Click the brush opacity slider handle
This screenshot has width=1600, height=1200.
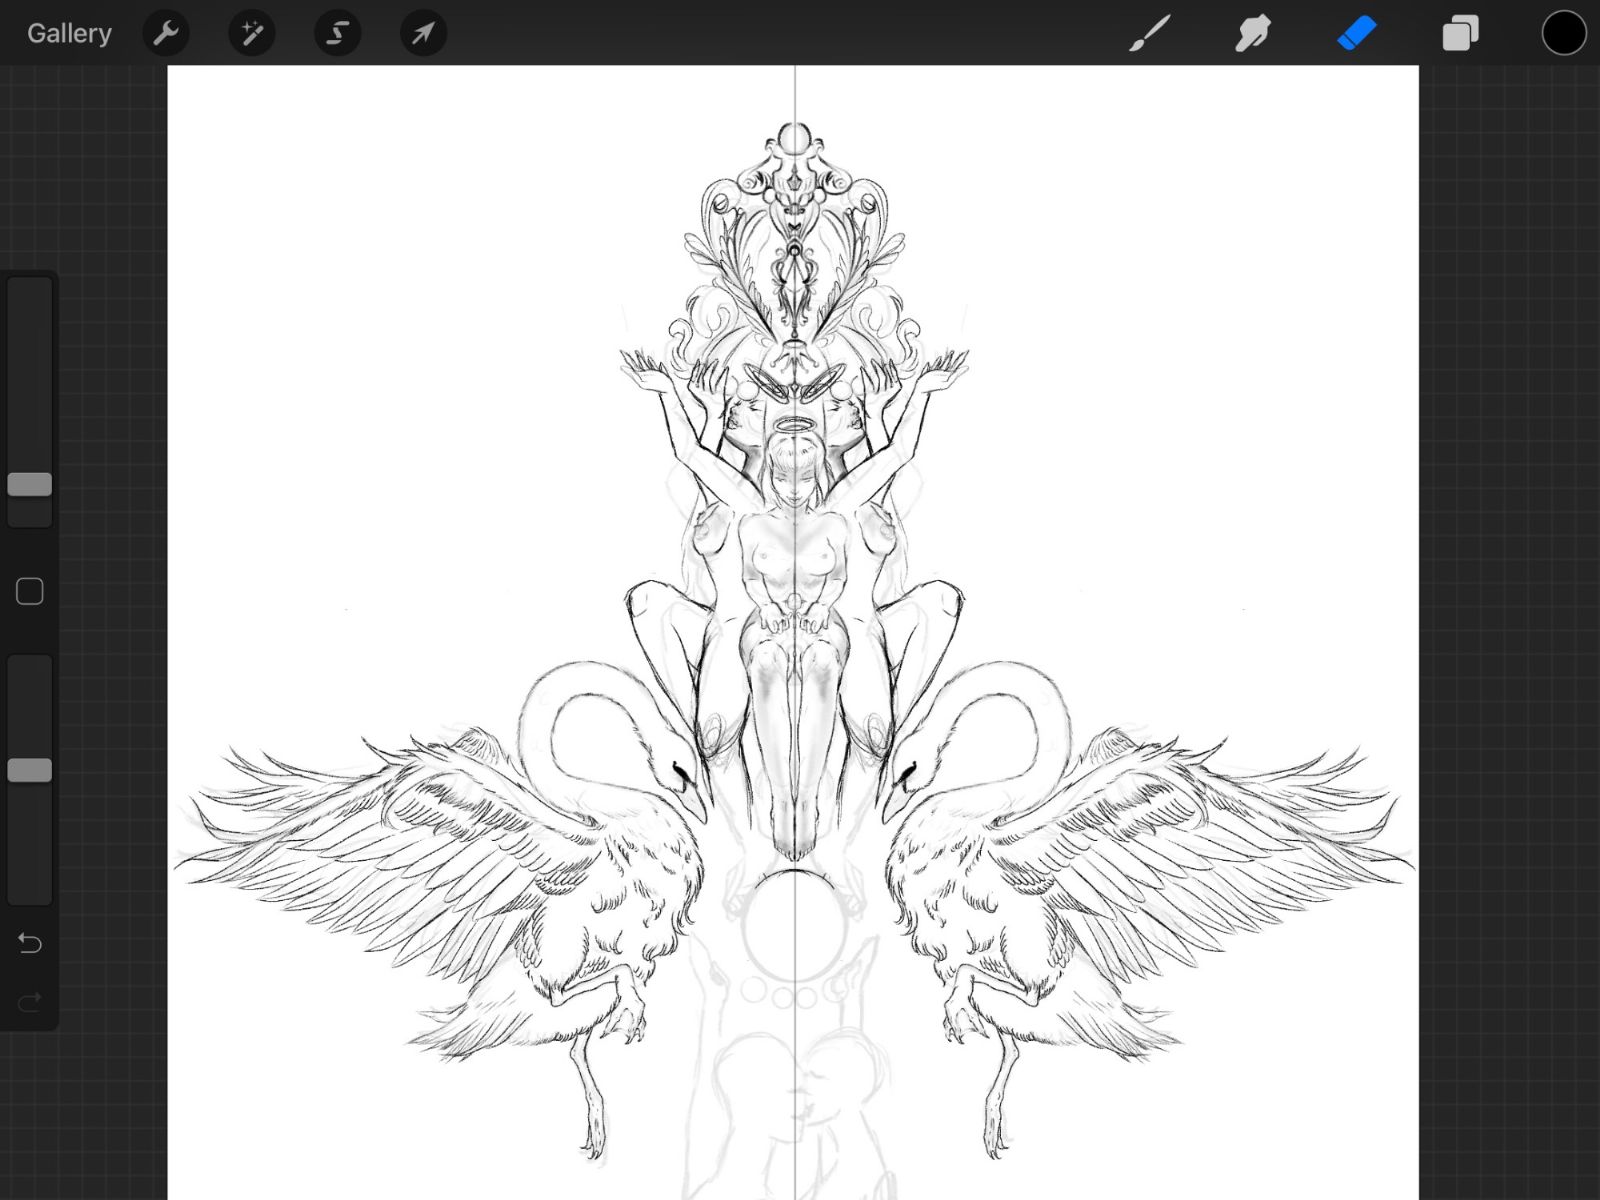click(30, 770)
